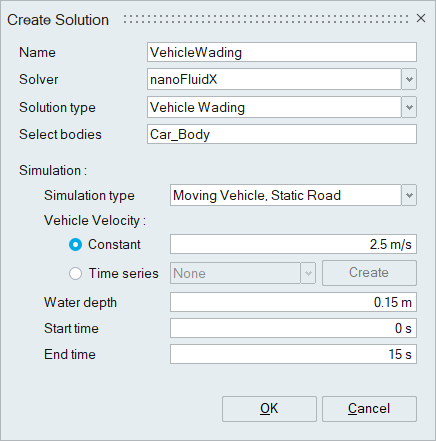
Task: Click the Vehicle Wading solution type box
Action: tap(274, 107)
